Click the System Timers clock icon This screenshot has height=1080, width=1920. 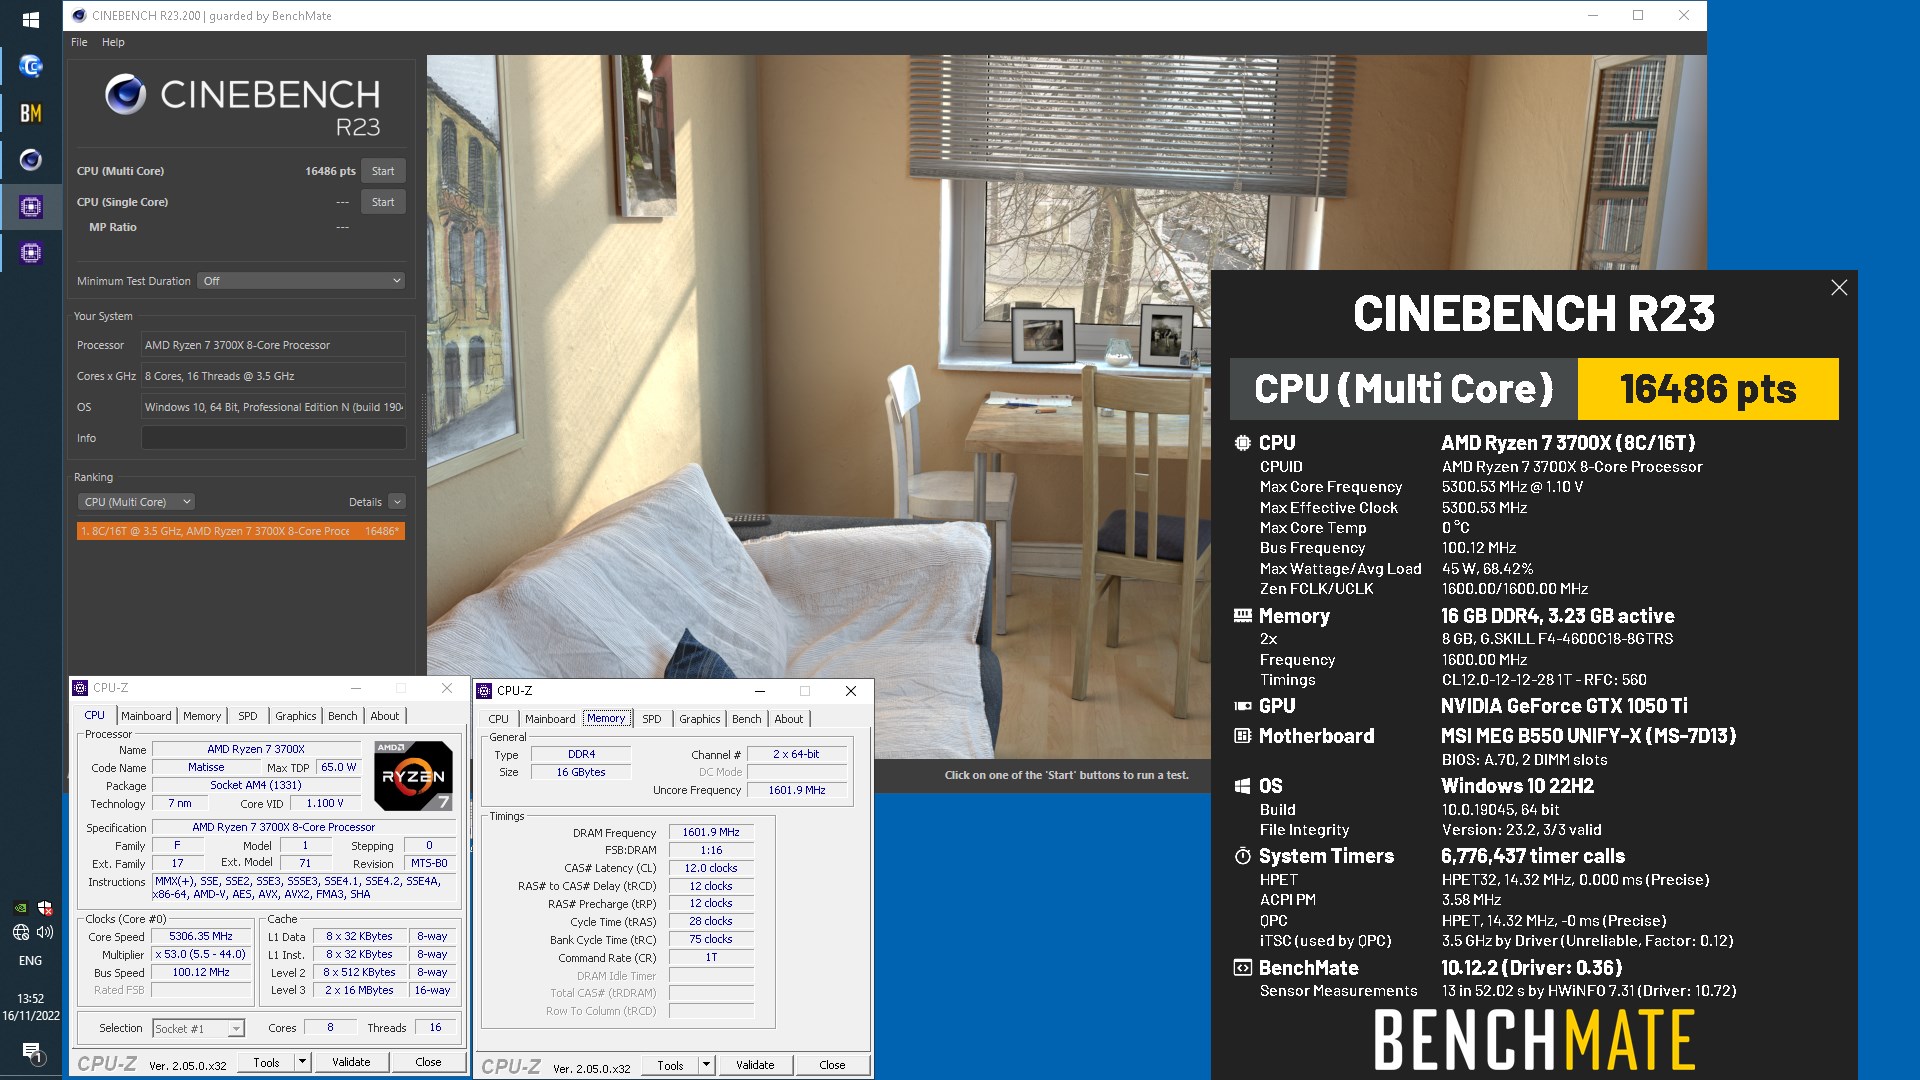[1242, 856]
